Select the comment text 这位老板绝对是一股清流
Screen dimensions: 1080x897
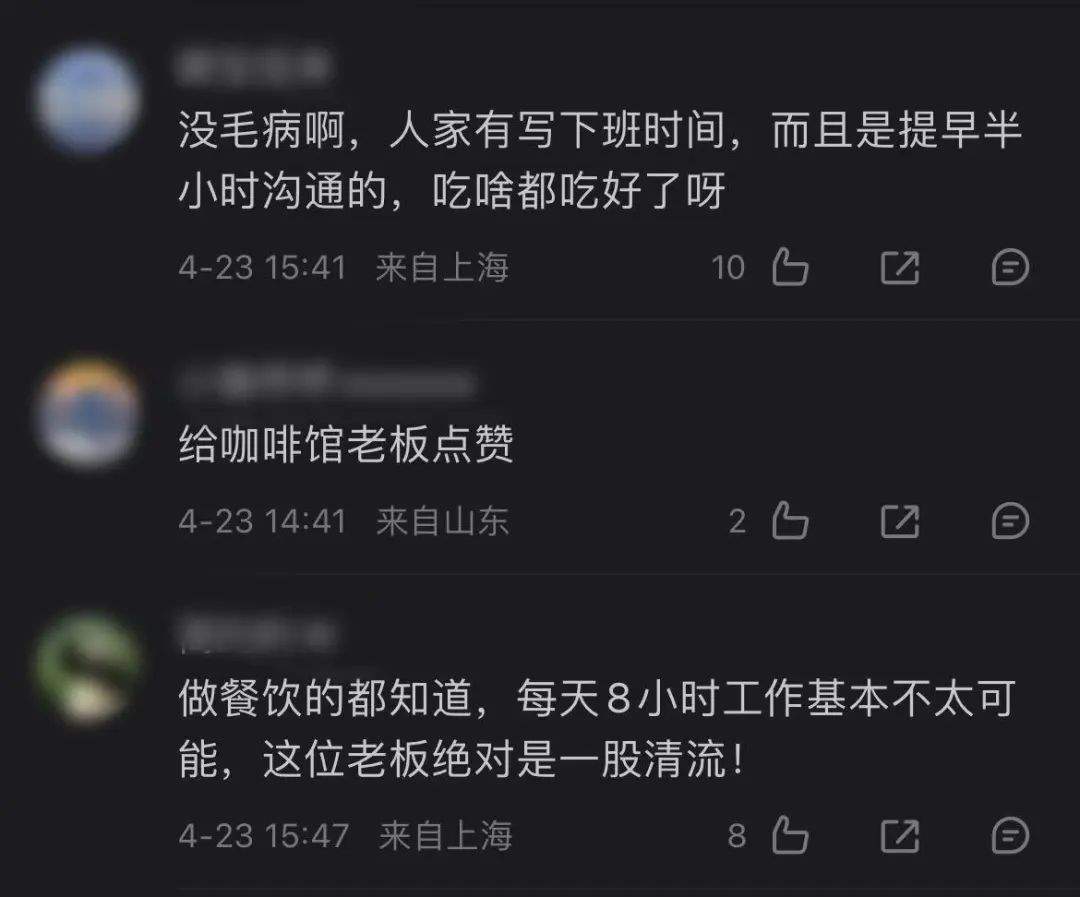[x=495, y=759]
